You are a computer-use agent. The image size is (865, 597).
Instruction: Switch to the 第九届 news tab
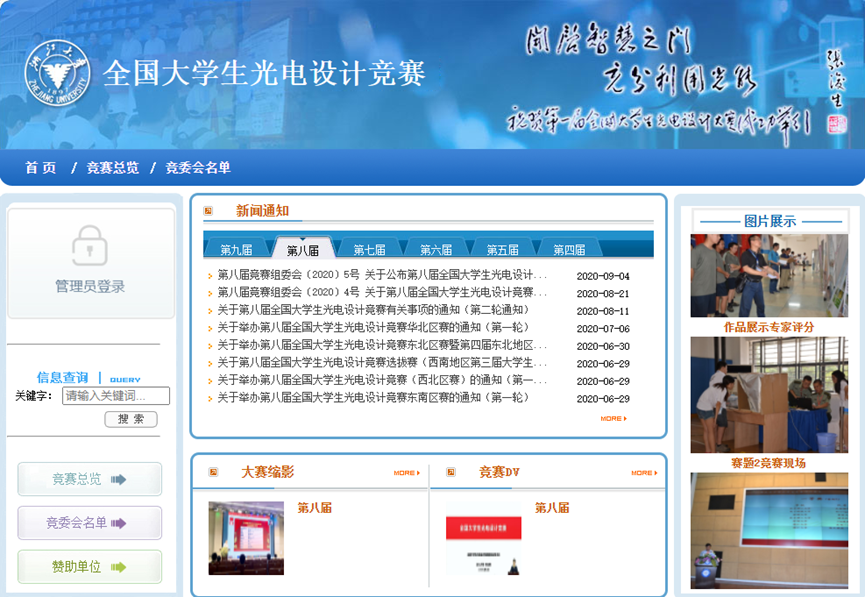[236, 250]
